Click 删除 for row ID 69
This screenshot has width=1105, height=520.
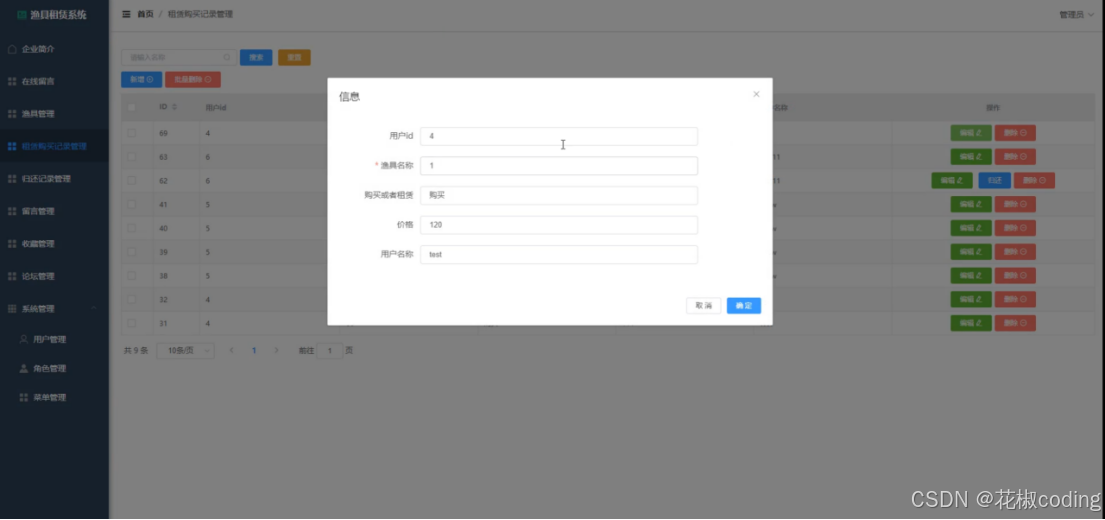1015,133
